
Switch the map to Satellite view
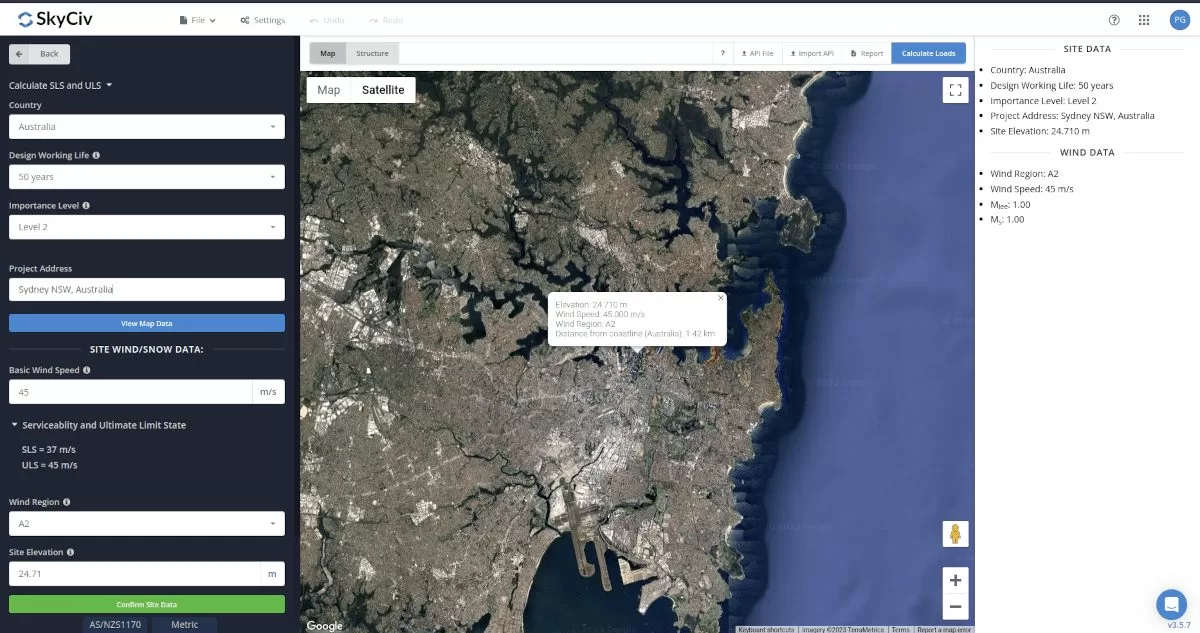(383, 89)
